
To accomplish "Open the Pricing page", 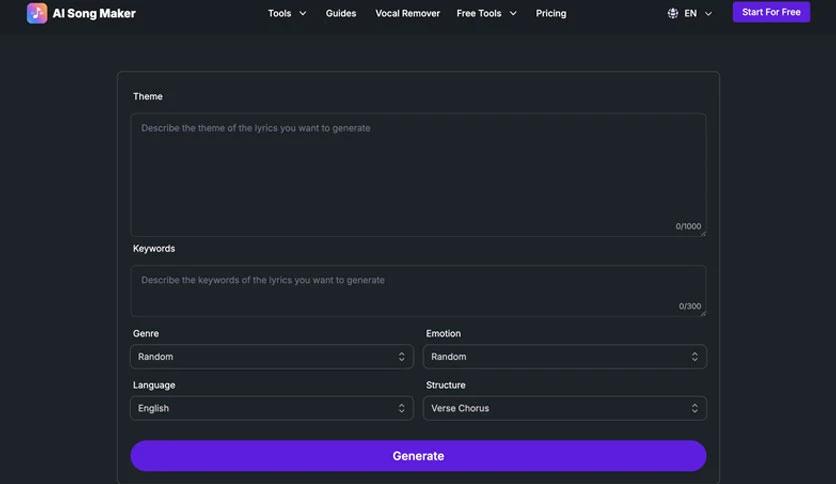I will pos(551,14).
